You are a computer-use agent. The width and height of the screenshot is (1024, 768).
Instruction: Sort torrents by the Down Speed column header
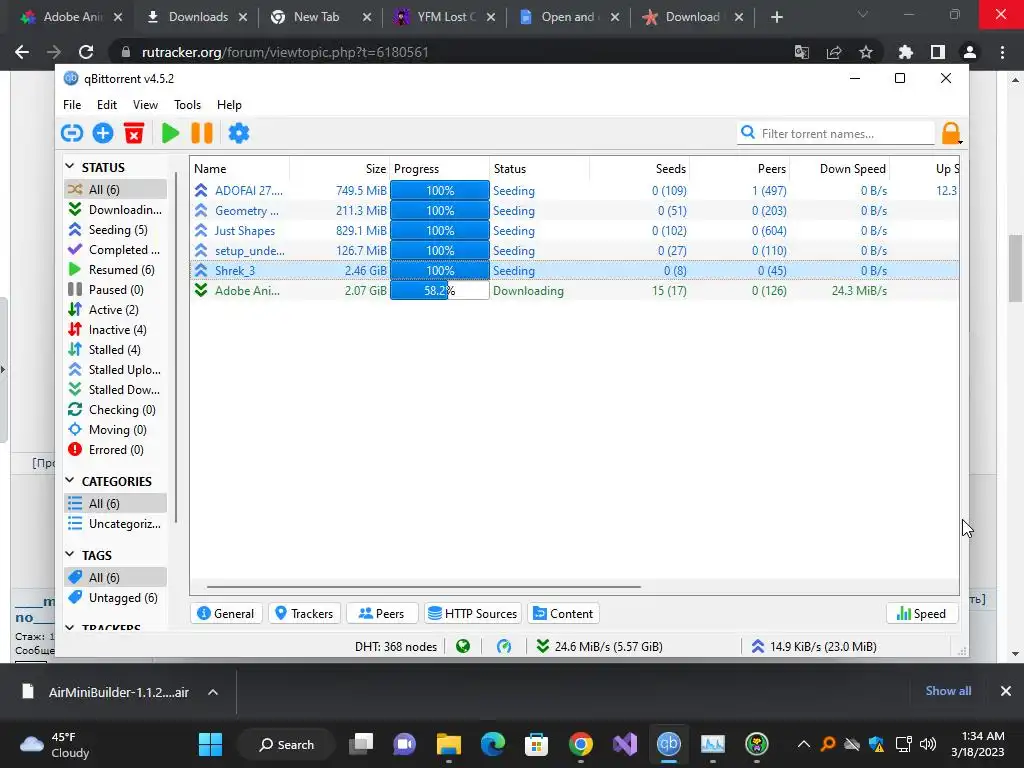[839, 168]
